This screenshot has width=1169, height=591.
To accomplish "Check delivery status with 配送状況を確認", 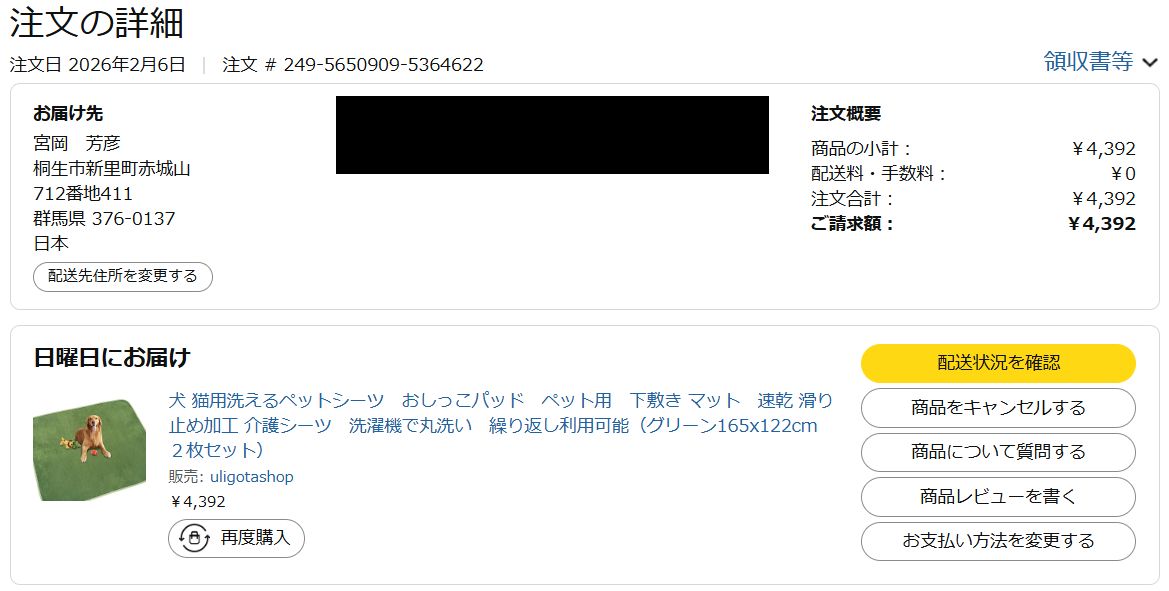I will tap(998, 363).
